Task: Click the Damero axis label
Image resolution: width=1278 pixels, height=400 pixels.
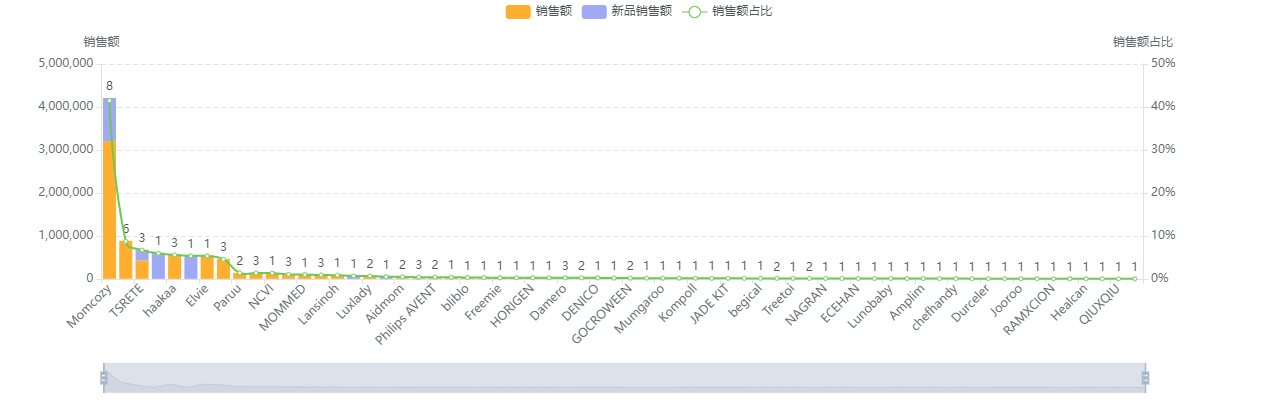Action: point(549,301)
